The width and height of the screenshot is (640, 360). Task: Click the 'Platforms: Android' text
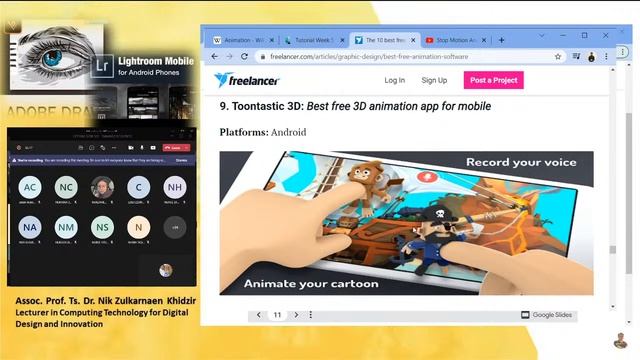(263, 132)
